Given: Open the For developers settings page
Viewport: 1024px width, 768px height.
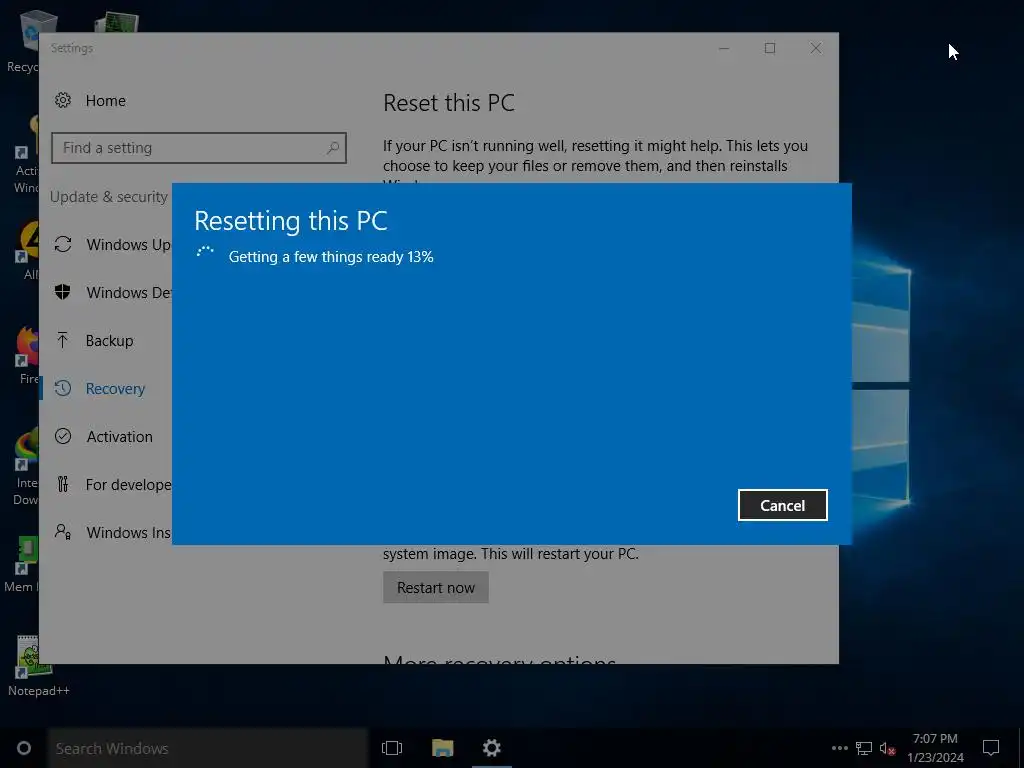Looking at the screenshot, I should click(x=129, y=485).
